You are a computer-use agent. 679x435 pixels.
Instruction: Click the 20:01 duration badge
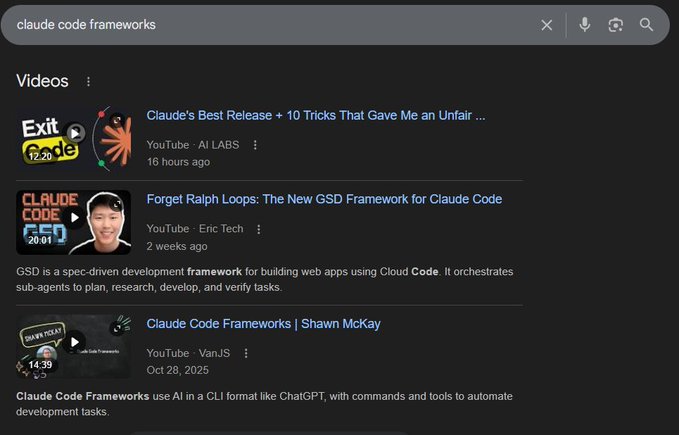[40, 240]
